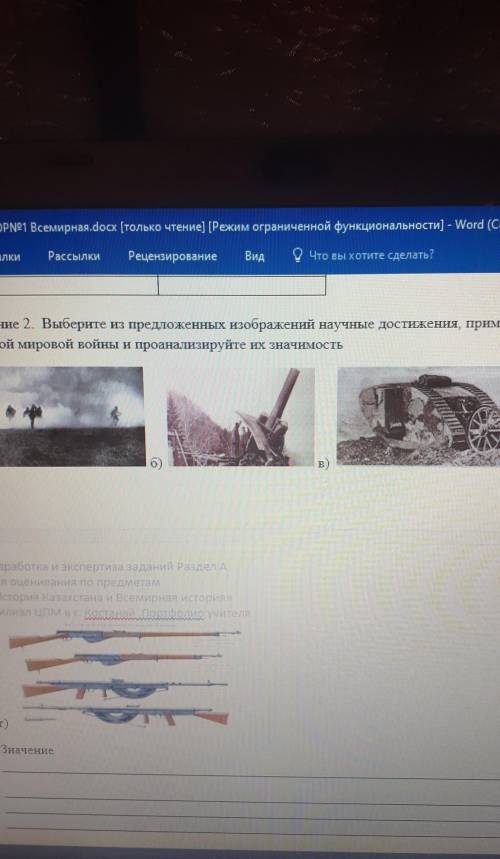The width and height of the screenshot is (500, 859).
Task: Select the tank photograph on the right
Action: click(x=419, y=416)
